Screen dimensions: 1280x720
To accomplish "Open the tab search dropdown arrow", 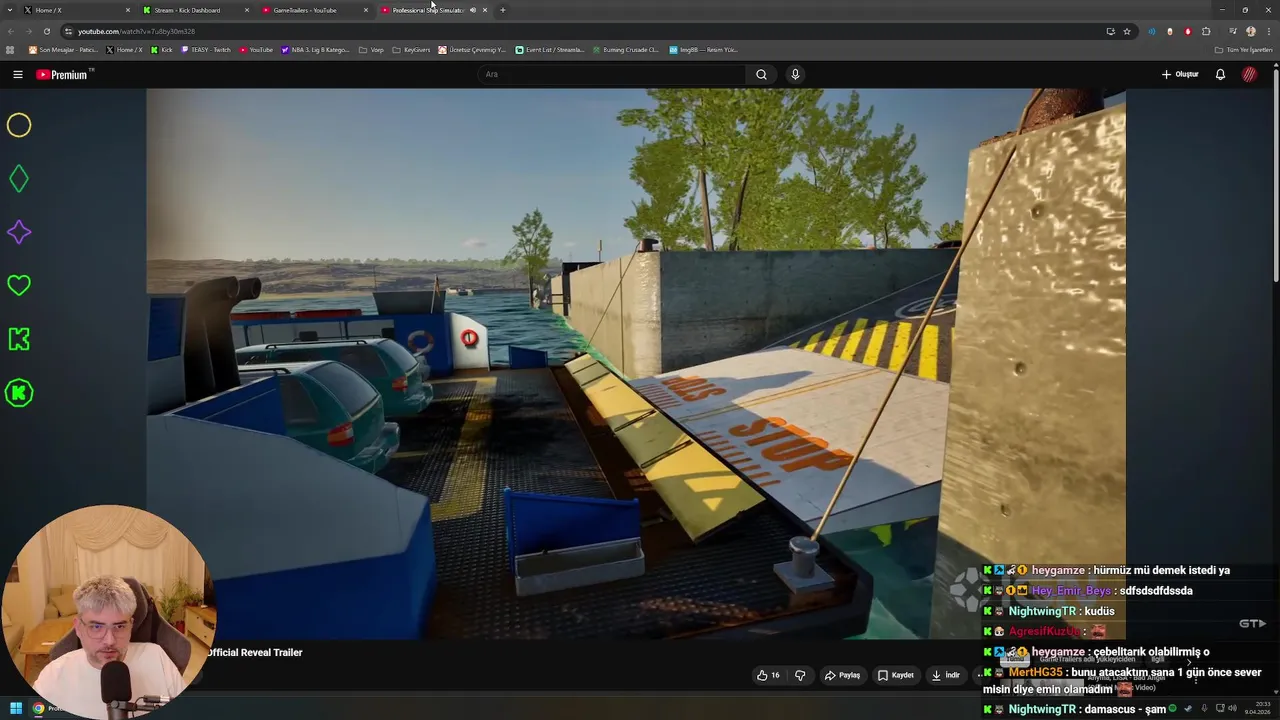I will [10, 10].
